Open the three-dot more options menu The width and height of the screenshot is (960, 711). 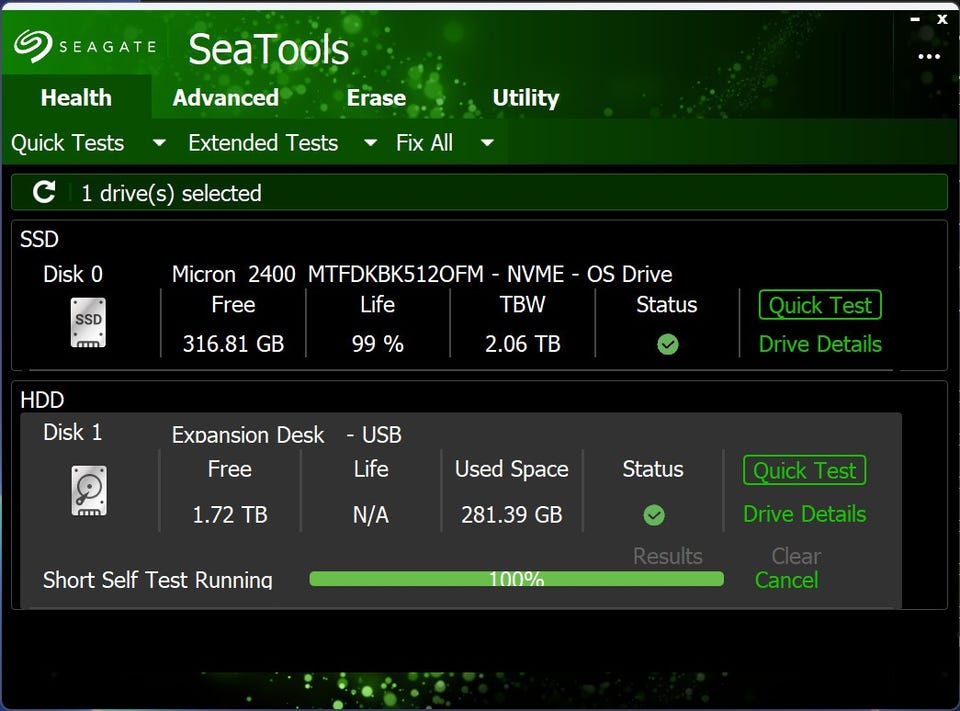[929, 56]
